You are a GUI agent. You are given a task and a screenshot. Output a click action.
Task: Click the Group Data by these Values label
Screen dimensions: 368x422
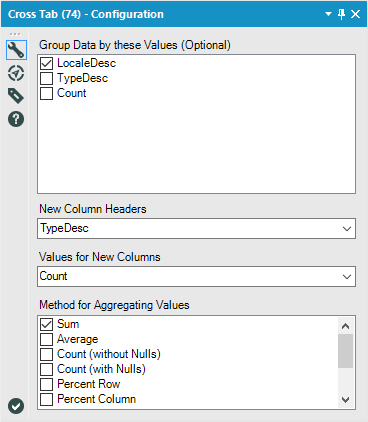pos(135,45)
